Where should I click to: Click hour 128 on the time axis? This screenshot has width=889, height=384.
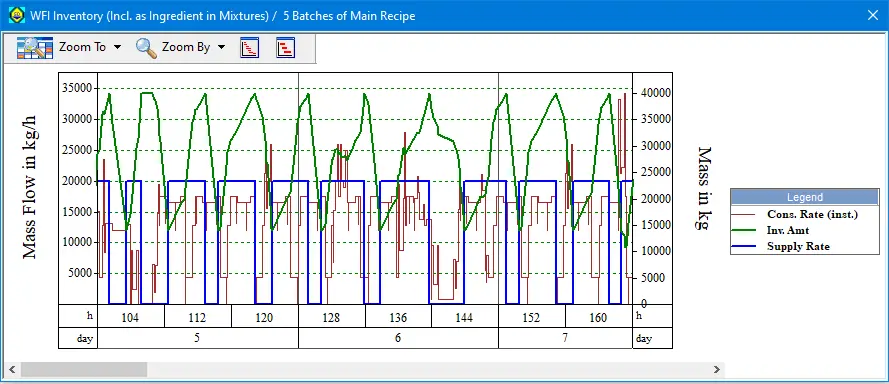pyautogui.click(x=331, y=318)
